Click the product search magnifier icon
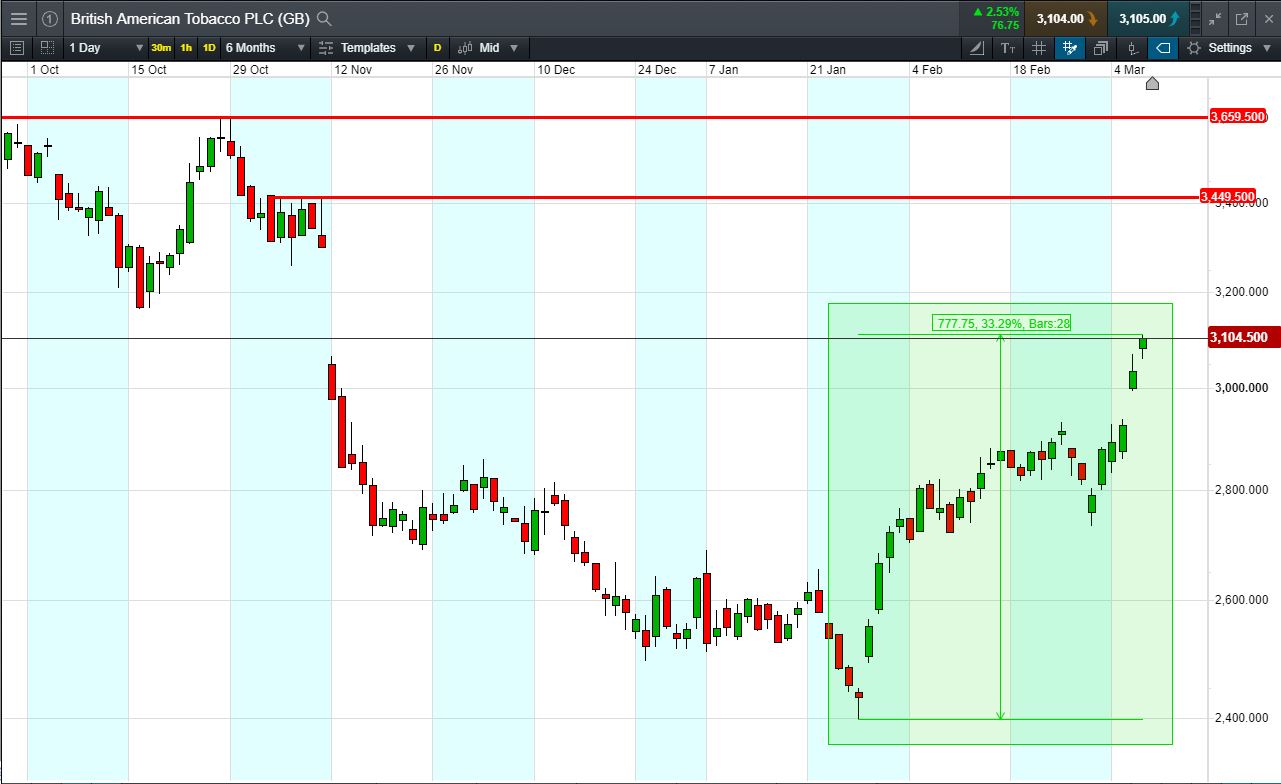The image size is (1281, 784). pyautogui.click(x=323, y=18)
